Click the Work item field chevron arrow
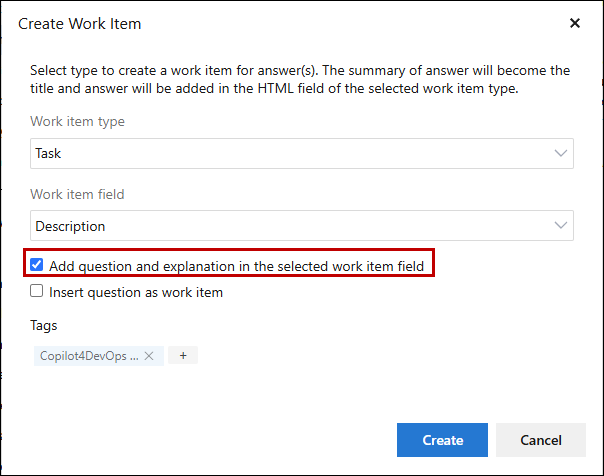The image size is (604, 476). pyautogui.click(x=560, y=226)
